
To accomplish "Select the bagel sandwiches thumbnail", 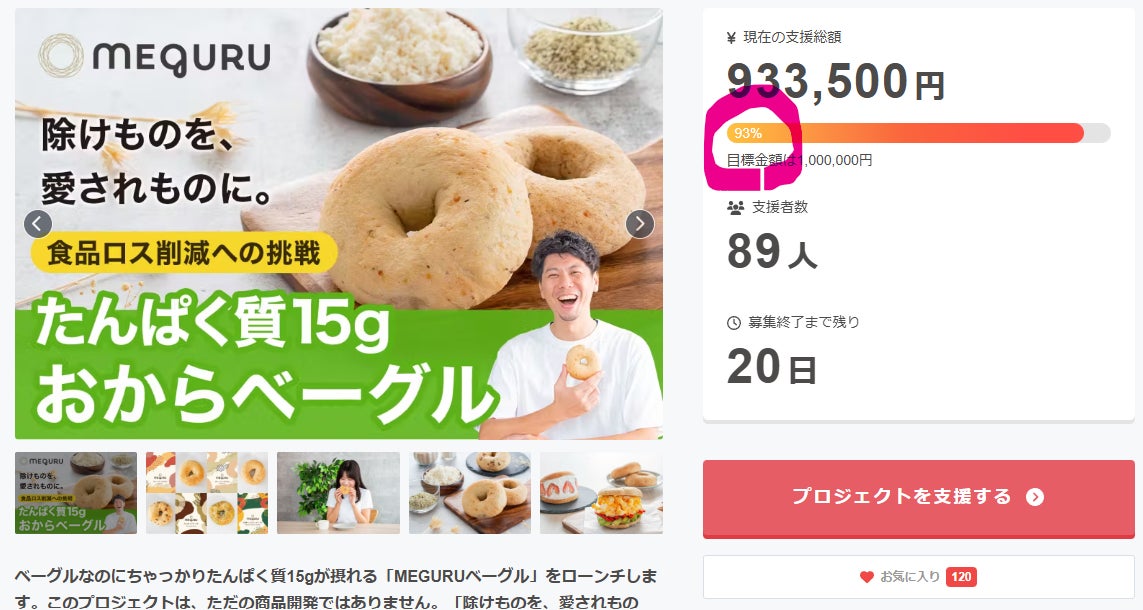I will (601, 493).
